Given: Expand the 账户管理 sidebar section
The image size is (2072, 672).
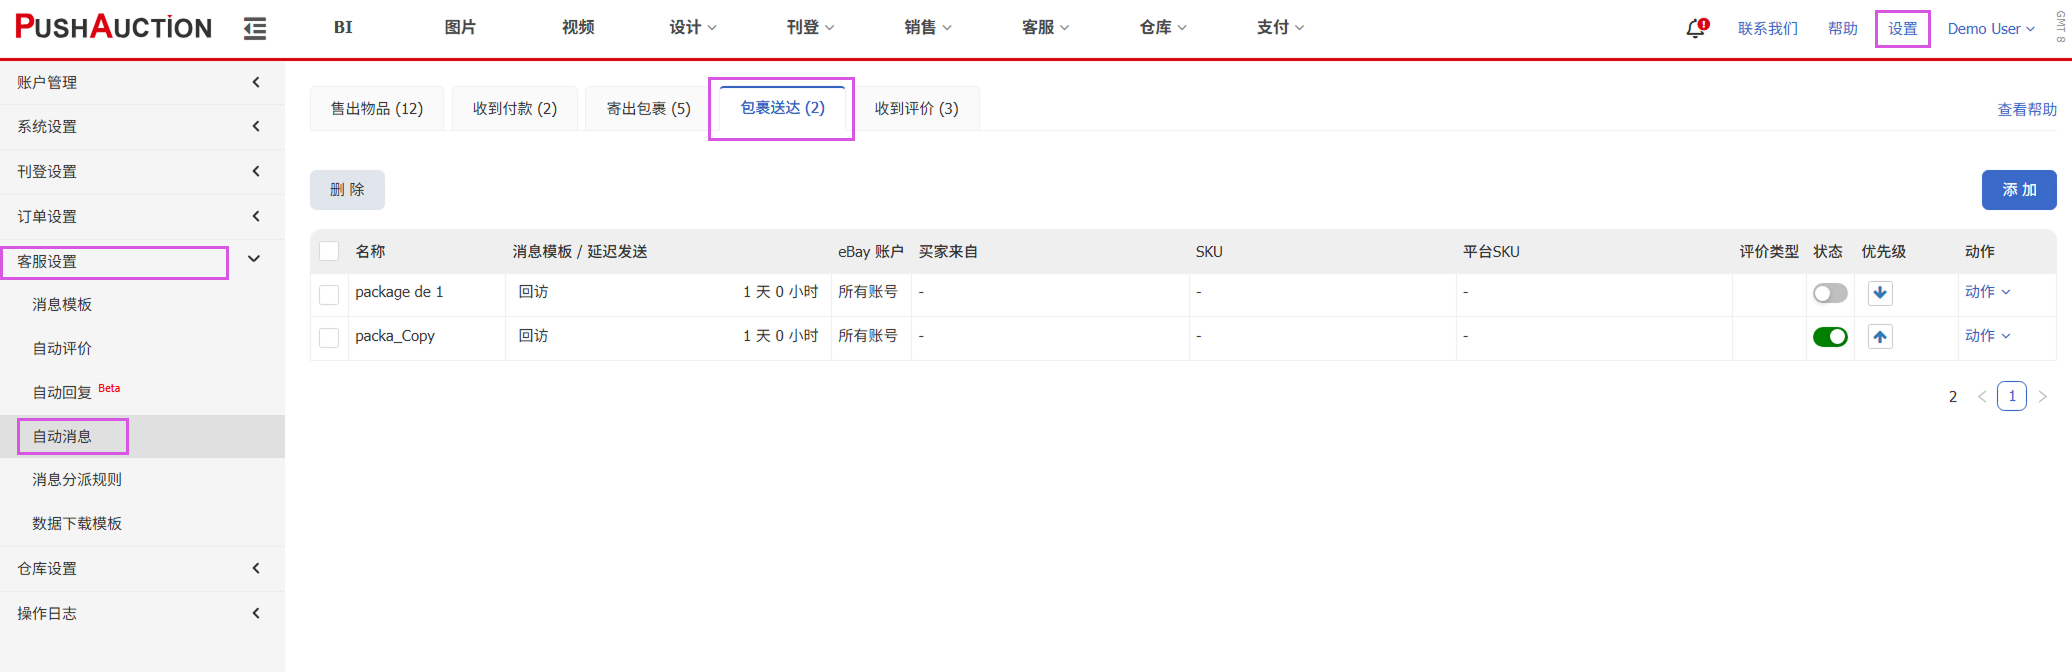Looking at the screenshot, I should pyautogui.click(x=140, y=82).
